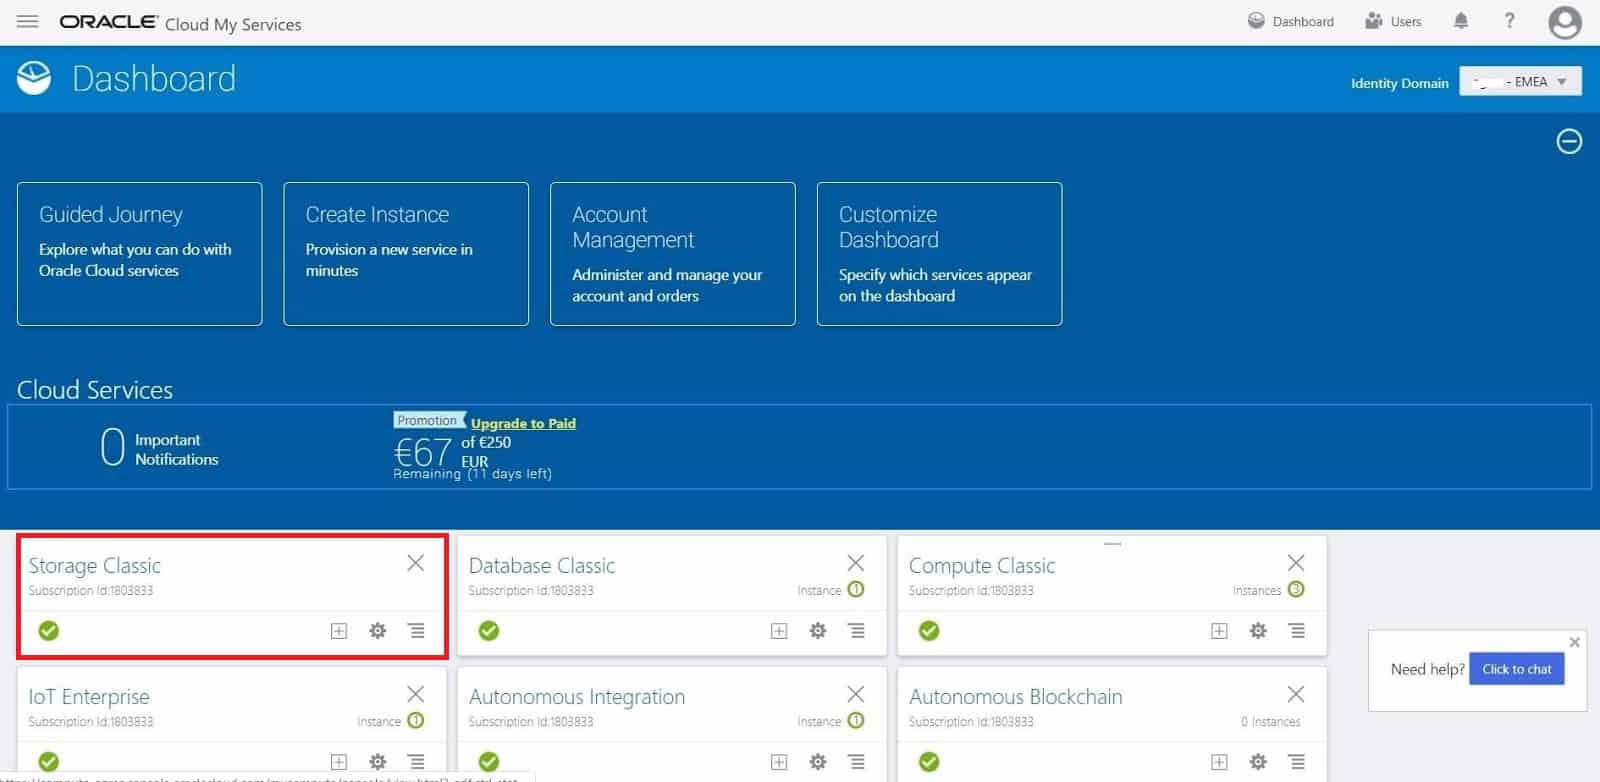The height and width of the screenshot is (782, 1600).
Task: Click the Oracle Cloud My Services logo
Action: tap(180, 23)
